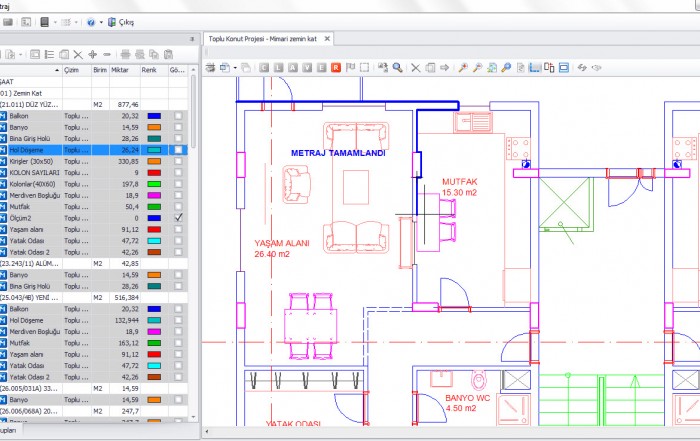Screen dimensions: 700x441
Task: Click the C layer button in drawing toolbar
Action: click(264, 67)
